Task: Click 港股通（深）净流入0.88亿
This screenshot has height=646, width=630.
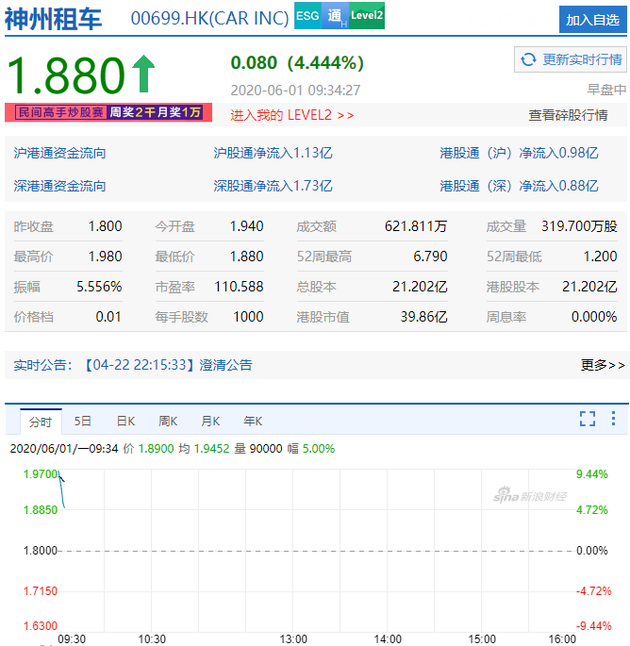Action: point(519,186)
